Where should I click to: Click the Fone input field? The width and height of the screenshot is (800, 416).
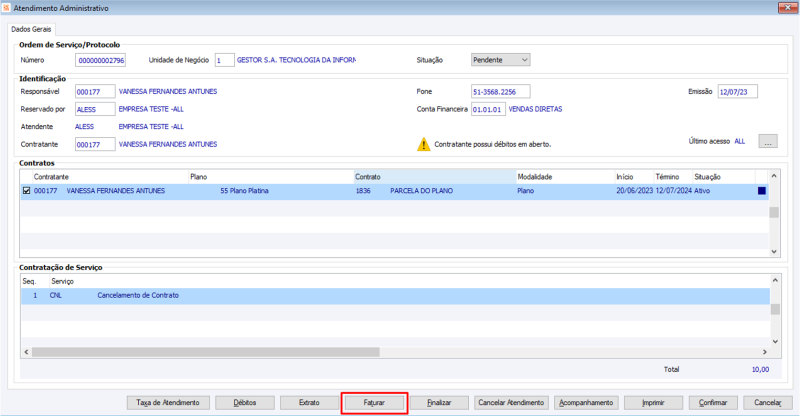(x=501, y=92)
